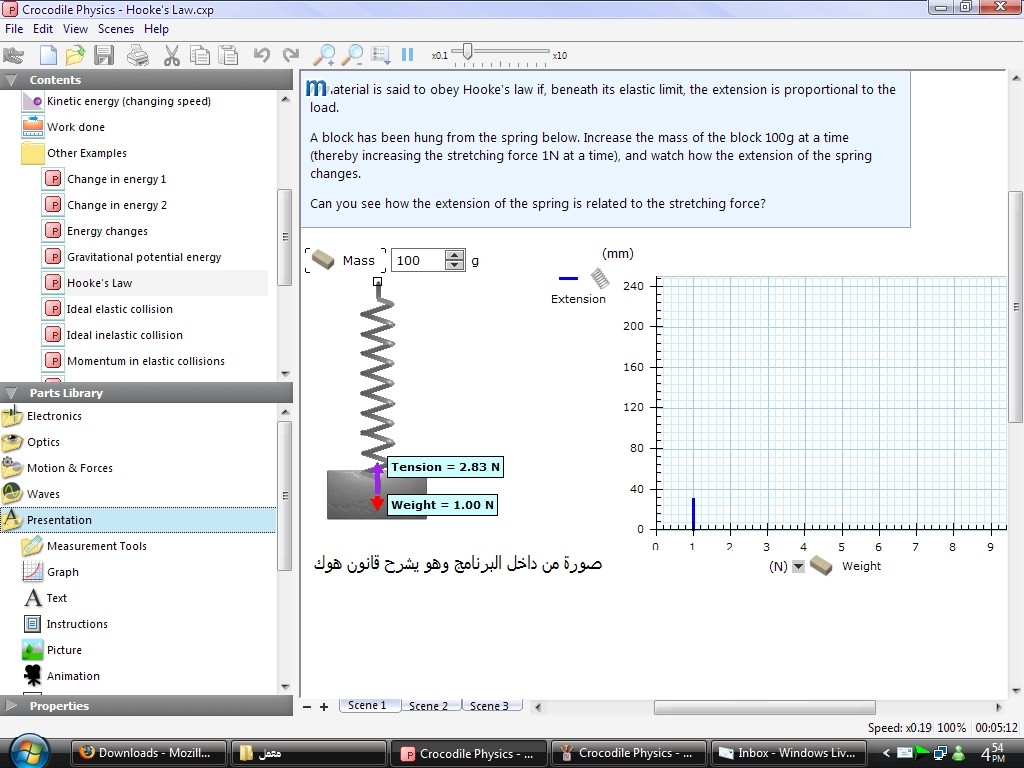Open the Scenes menu
The height and width of the screenshot is (768, 1024).
(116, 29)
